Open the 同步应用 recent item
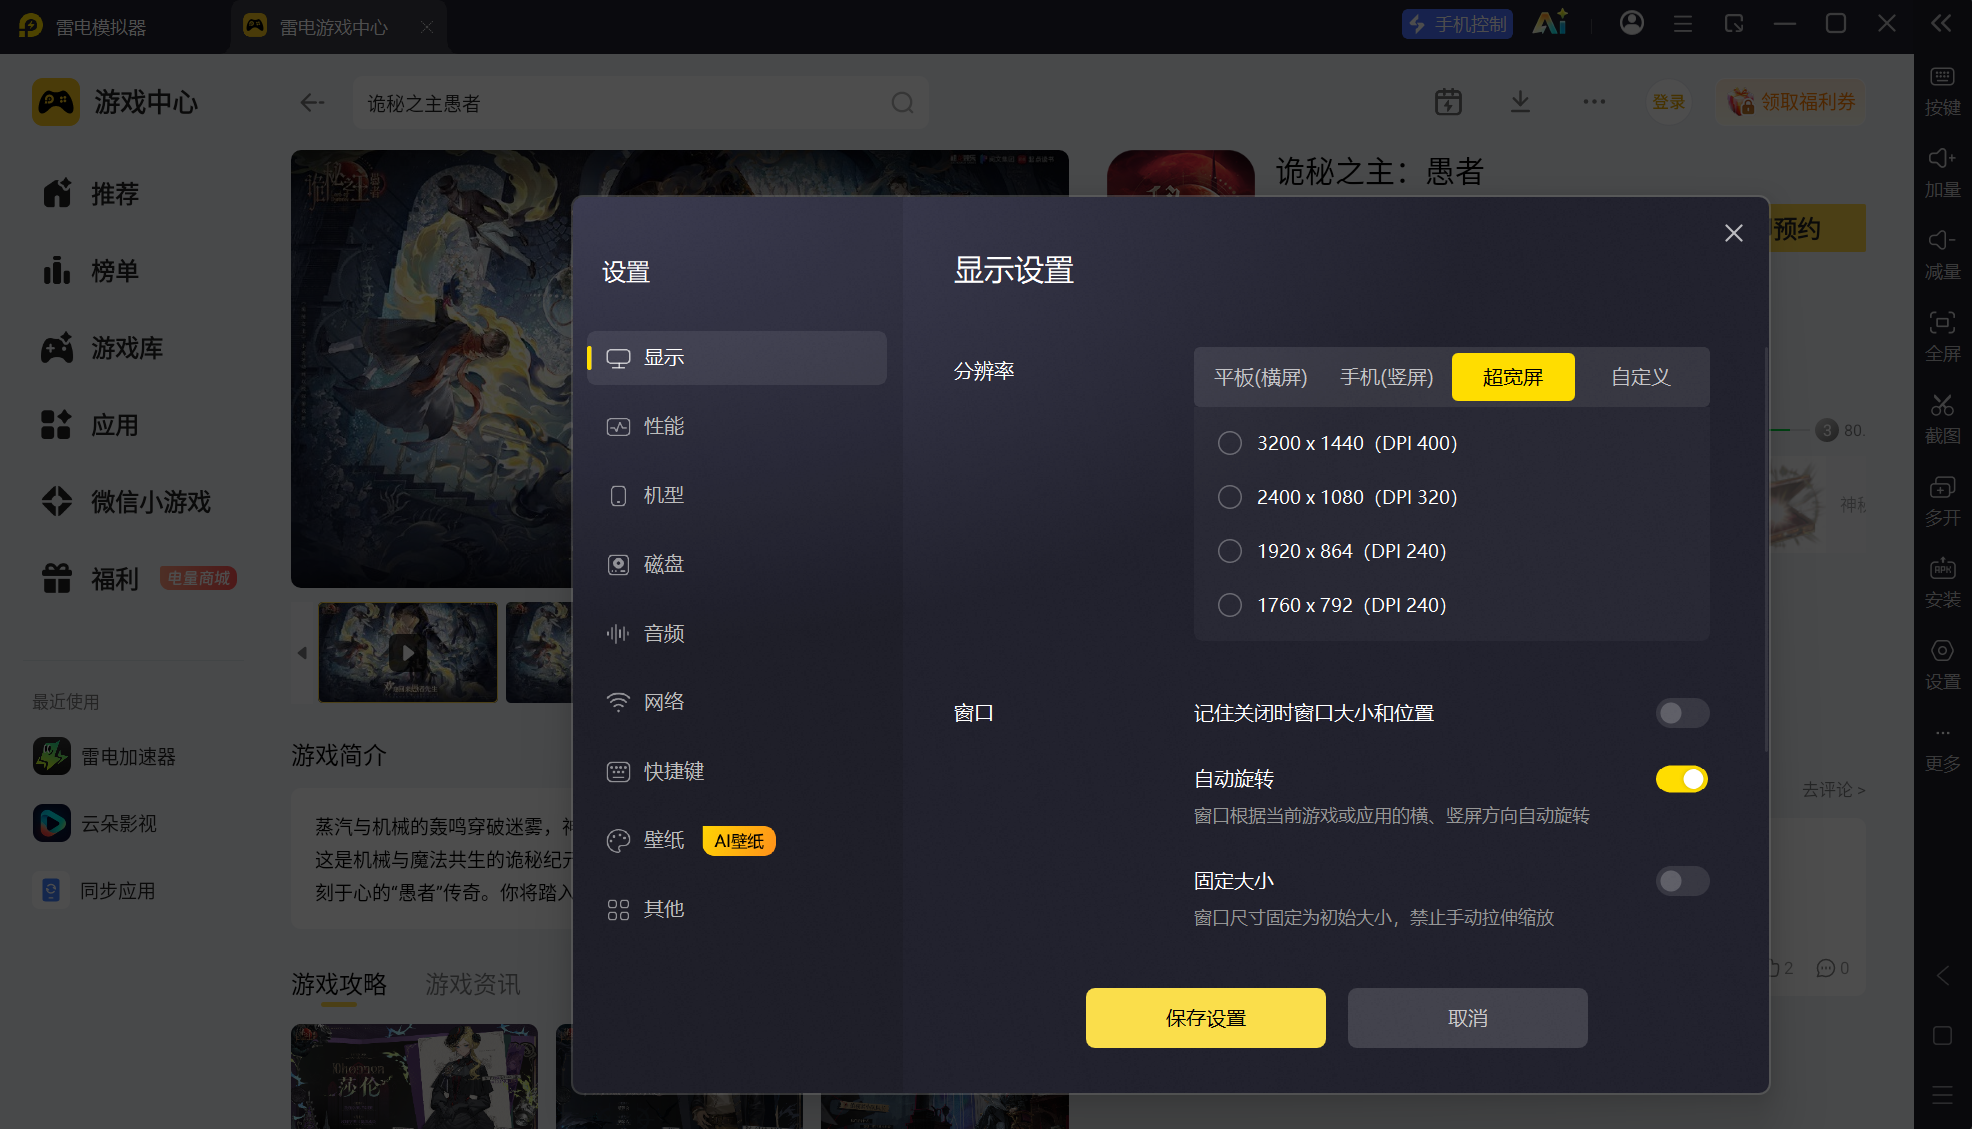 (95, 890)
